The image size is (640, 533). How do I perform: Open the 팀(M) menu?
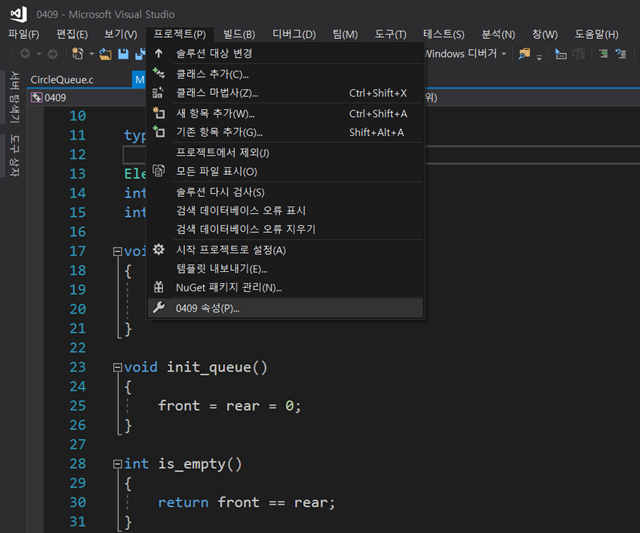(x=345, y=34)
